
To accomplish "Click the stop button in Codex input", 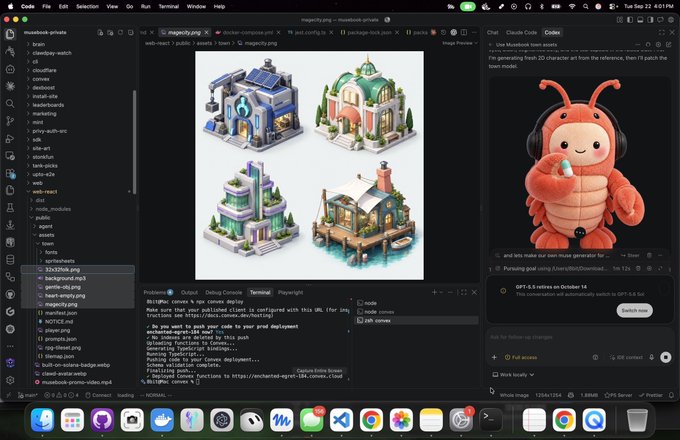I will tap(666, 357).
